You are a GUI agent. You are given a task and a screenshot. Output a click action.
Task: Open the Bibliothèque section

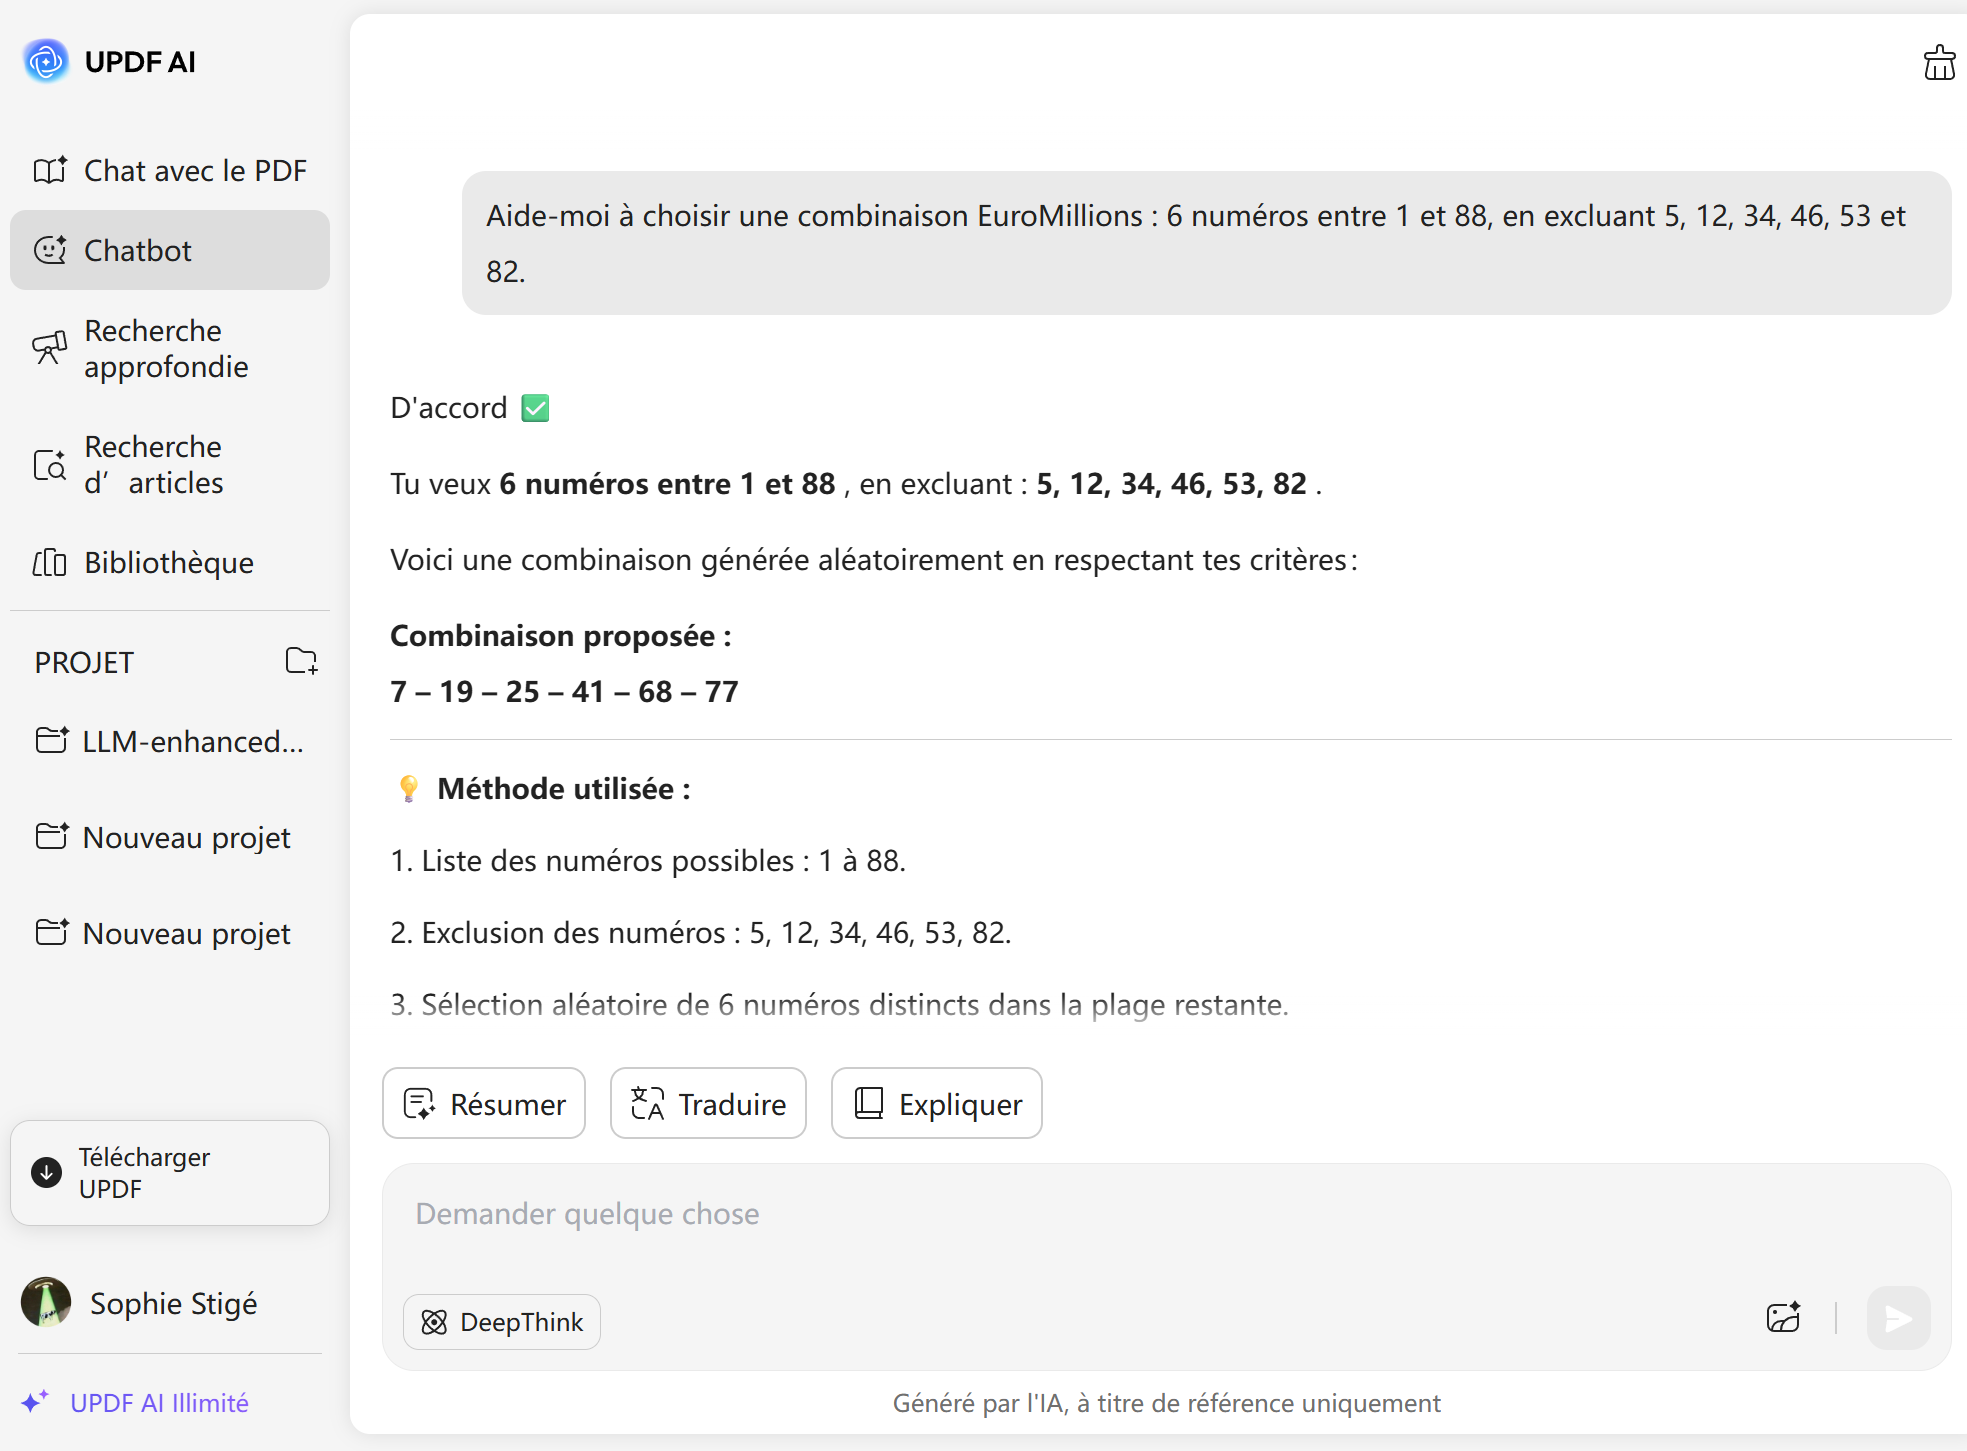(x=170, y=563)
